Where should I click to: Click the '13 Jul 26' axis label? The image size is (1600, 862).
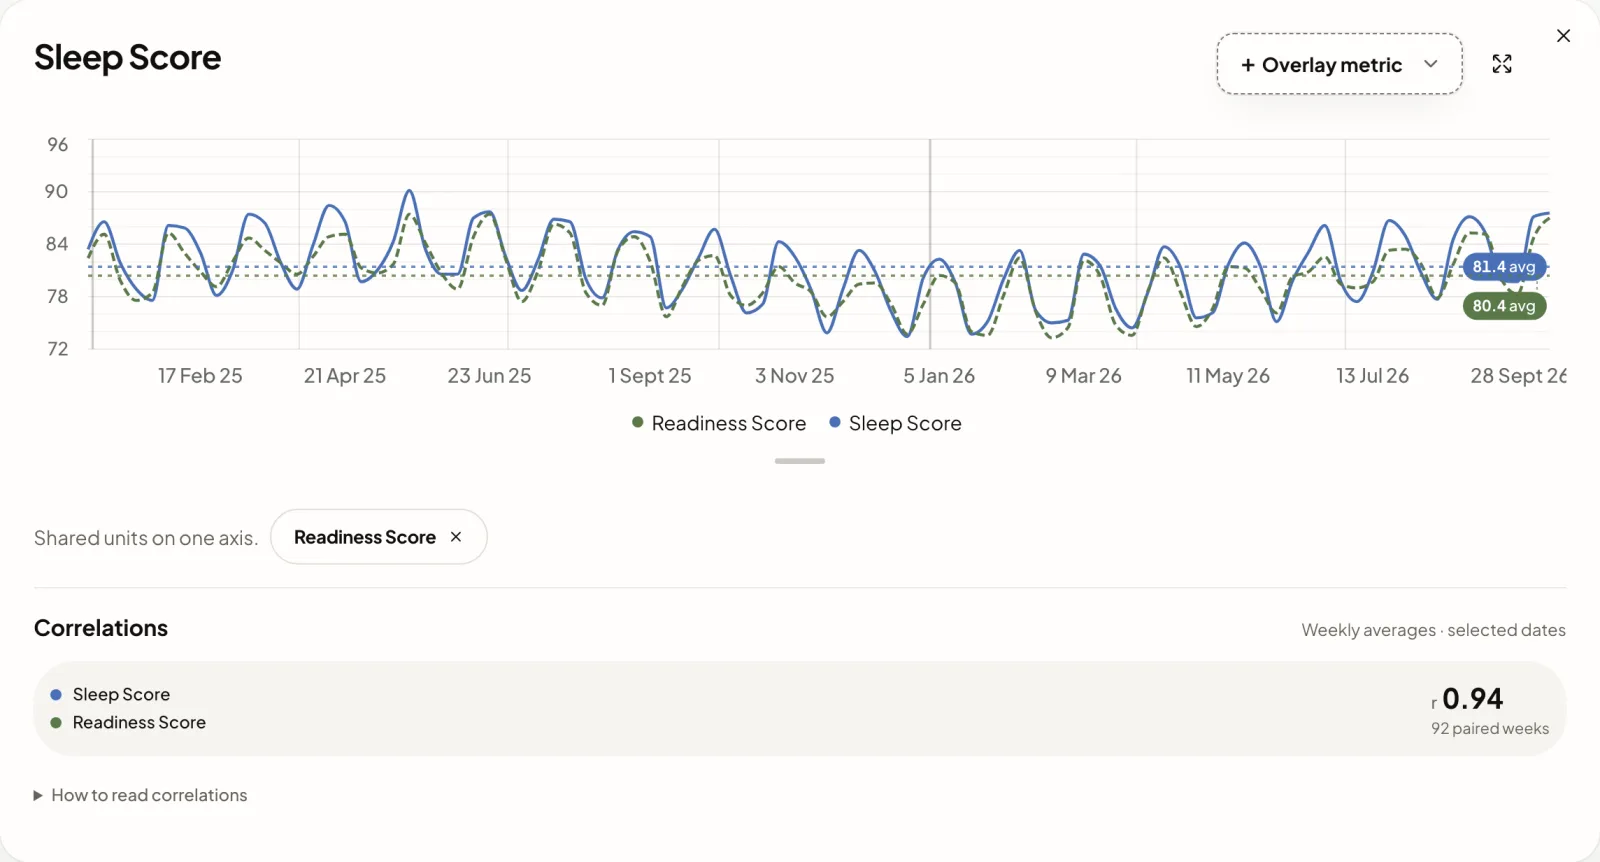pyautogui.click(x=1373, y=376)
